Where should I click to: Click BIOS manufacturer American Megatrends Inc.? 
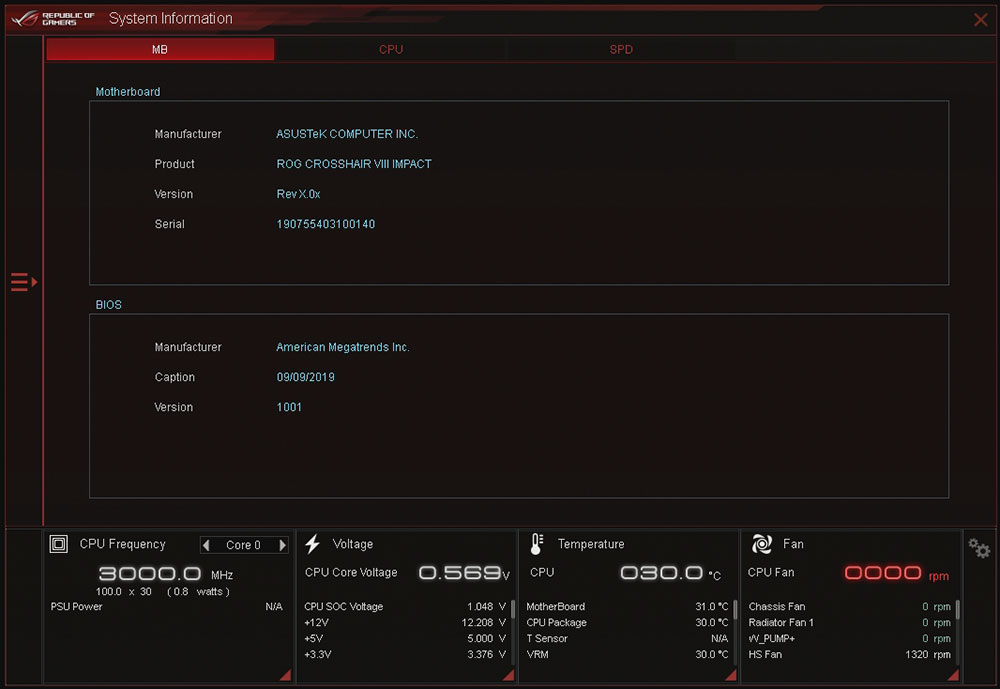343,347
